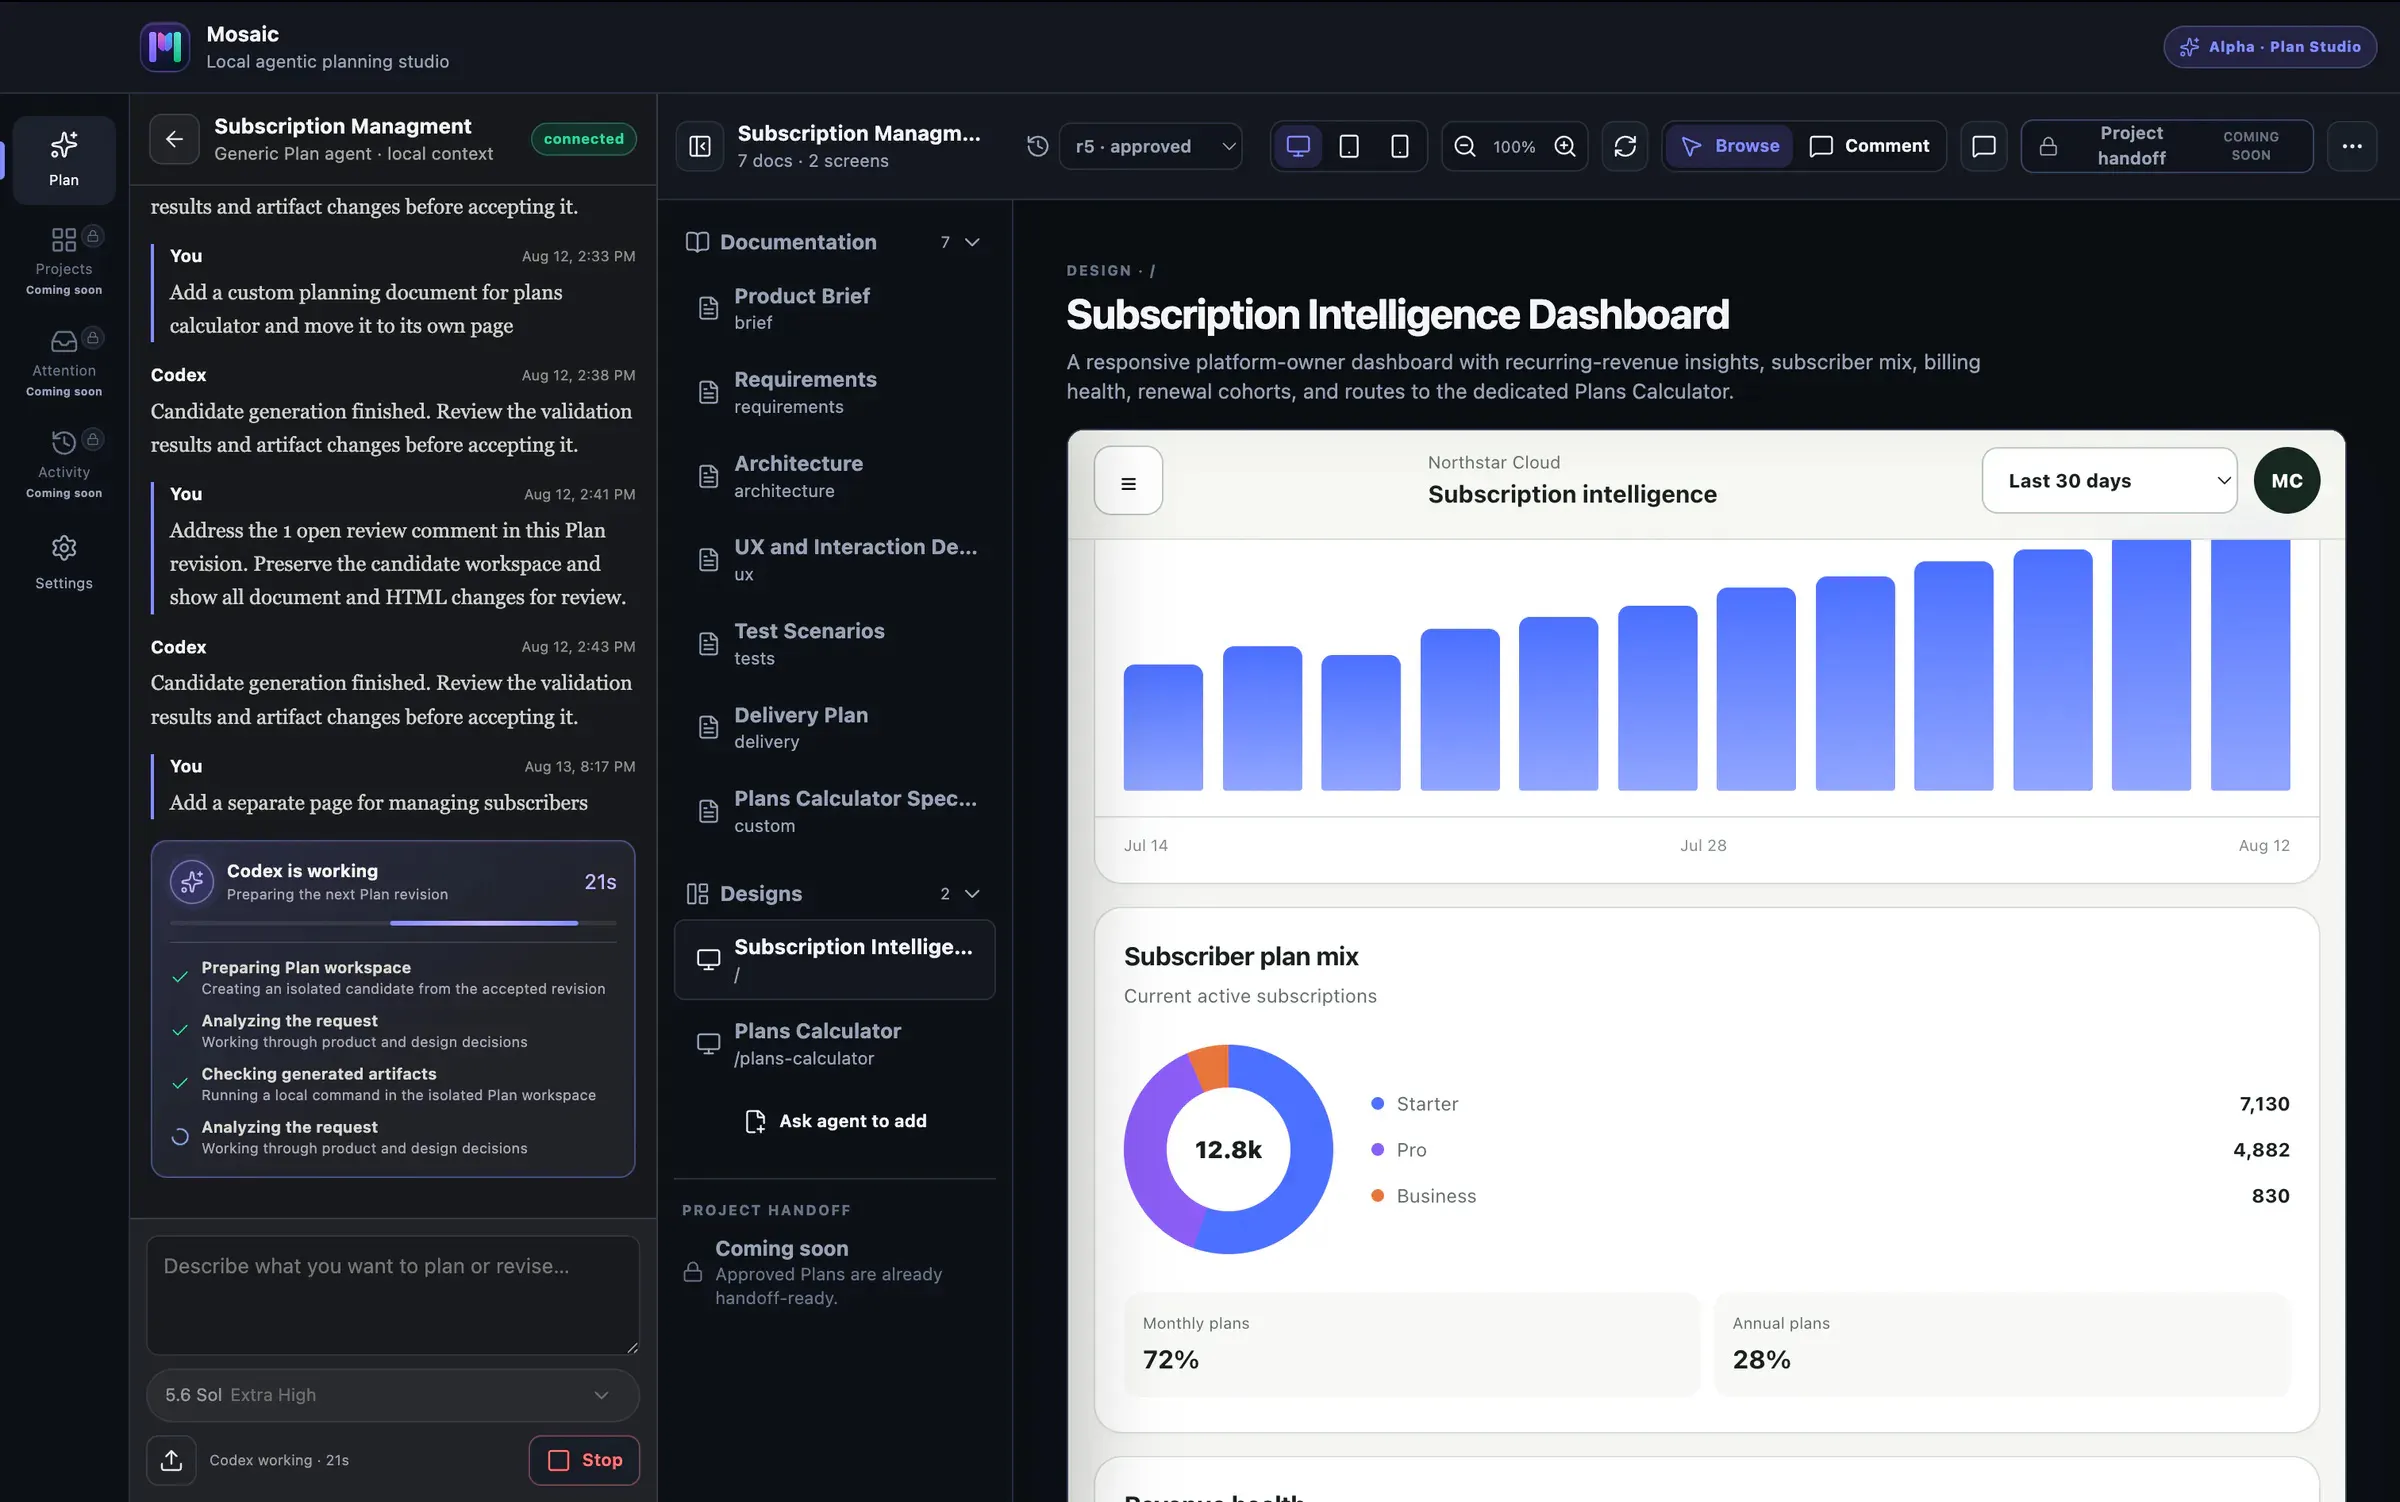This screenshot has height=1502, width=2400.
Task: Click the Codex working sparkle icon
Action: click(x=192, y=882)
